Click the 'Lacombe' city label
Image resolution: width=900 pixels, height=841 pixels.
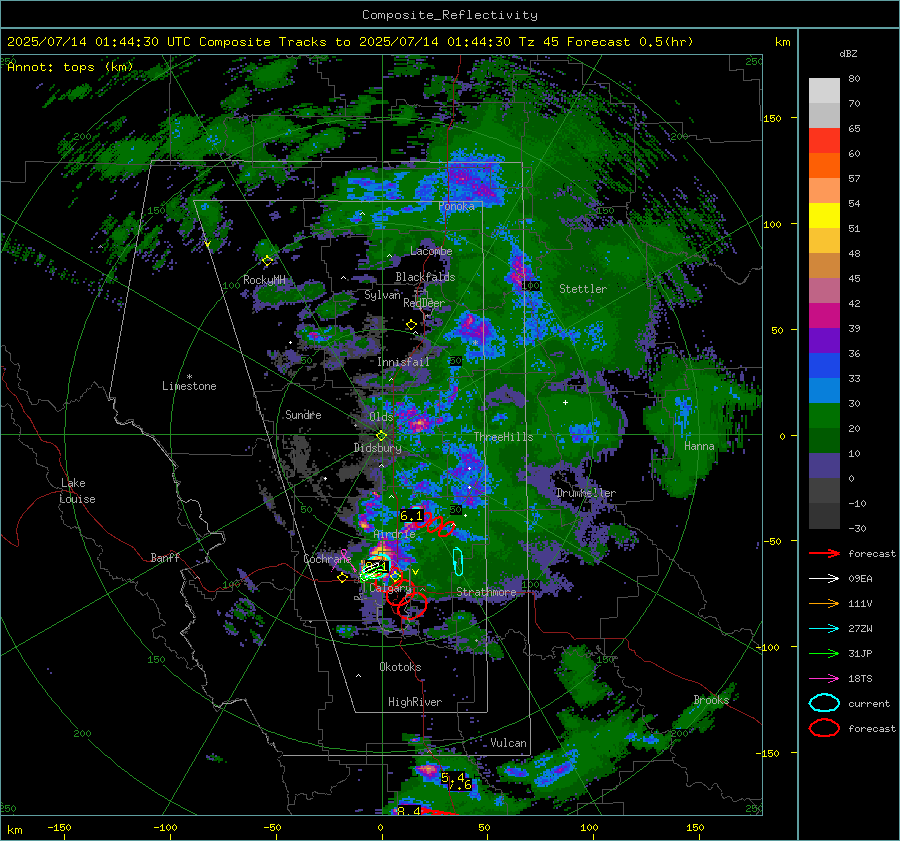431,251
